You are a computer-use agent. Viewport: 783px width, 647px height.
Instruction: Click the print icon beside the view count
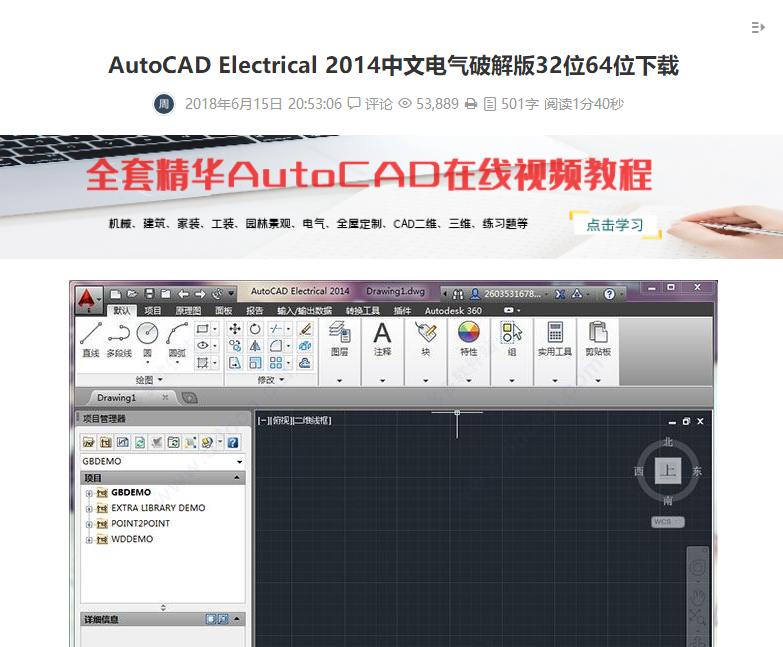(x=471, y=104)
